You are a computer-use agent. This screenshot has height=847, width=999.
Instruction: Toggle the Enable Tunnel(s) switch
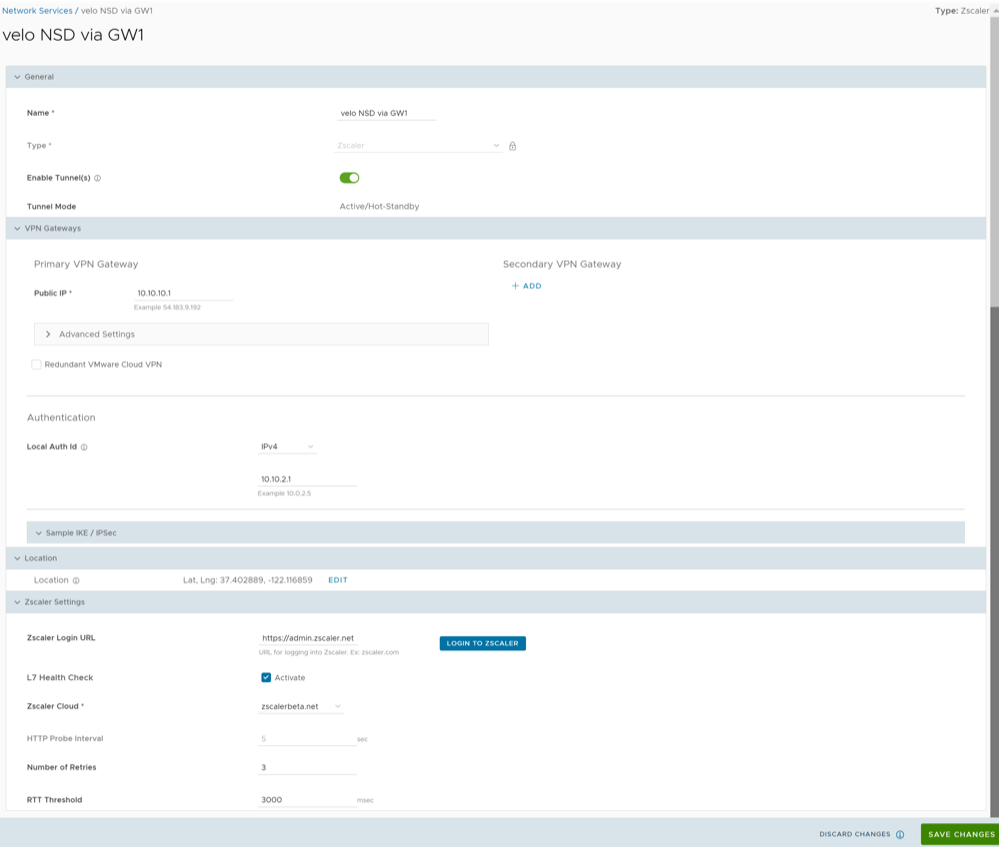point(349,178)
